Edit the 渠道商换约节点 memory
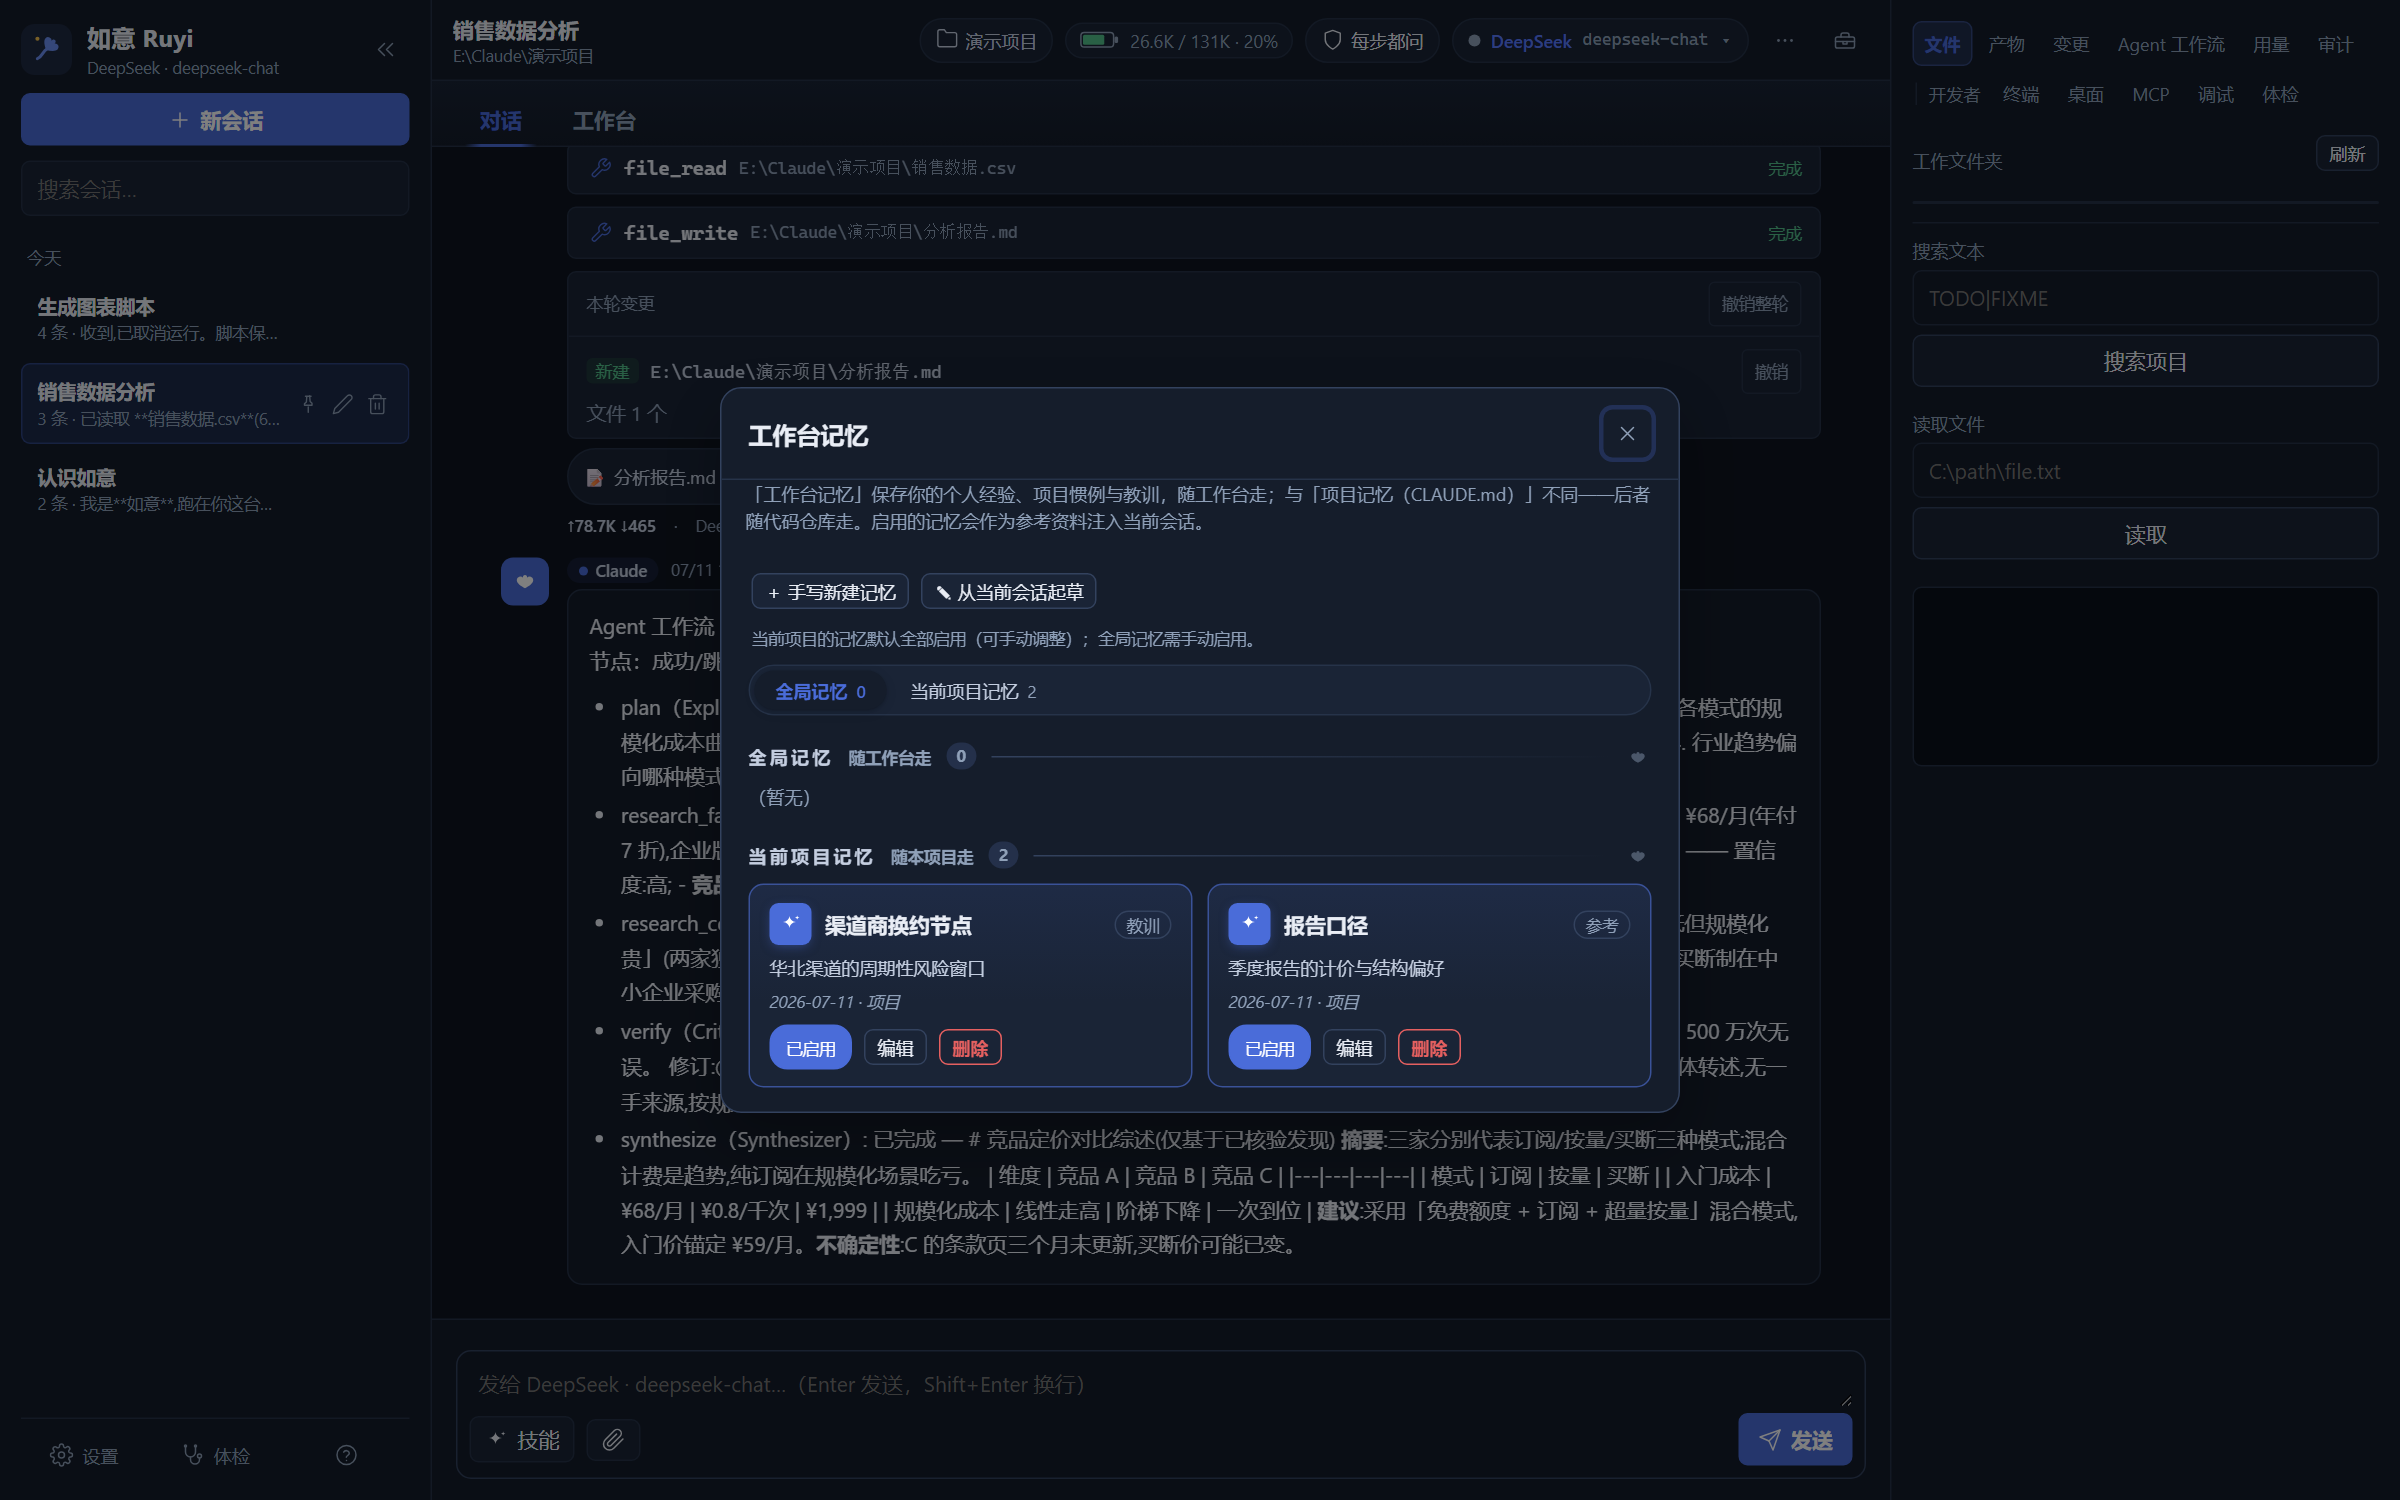The image size is (2400, 1500). click(x=895, y=1048)
